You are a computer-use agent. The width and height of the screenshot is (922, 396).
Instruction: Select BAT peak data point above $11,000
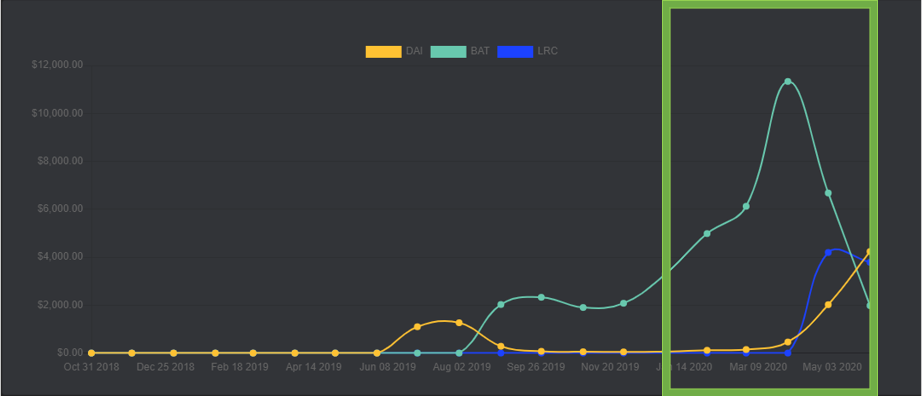click(x=787, y=81)
